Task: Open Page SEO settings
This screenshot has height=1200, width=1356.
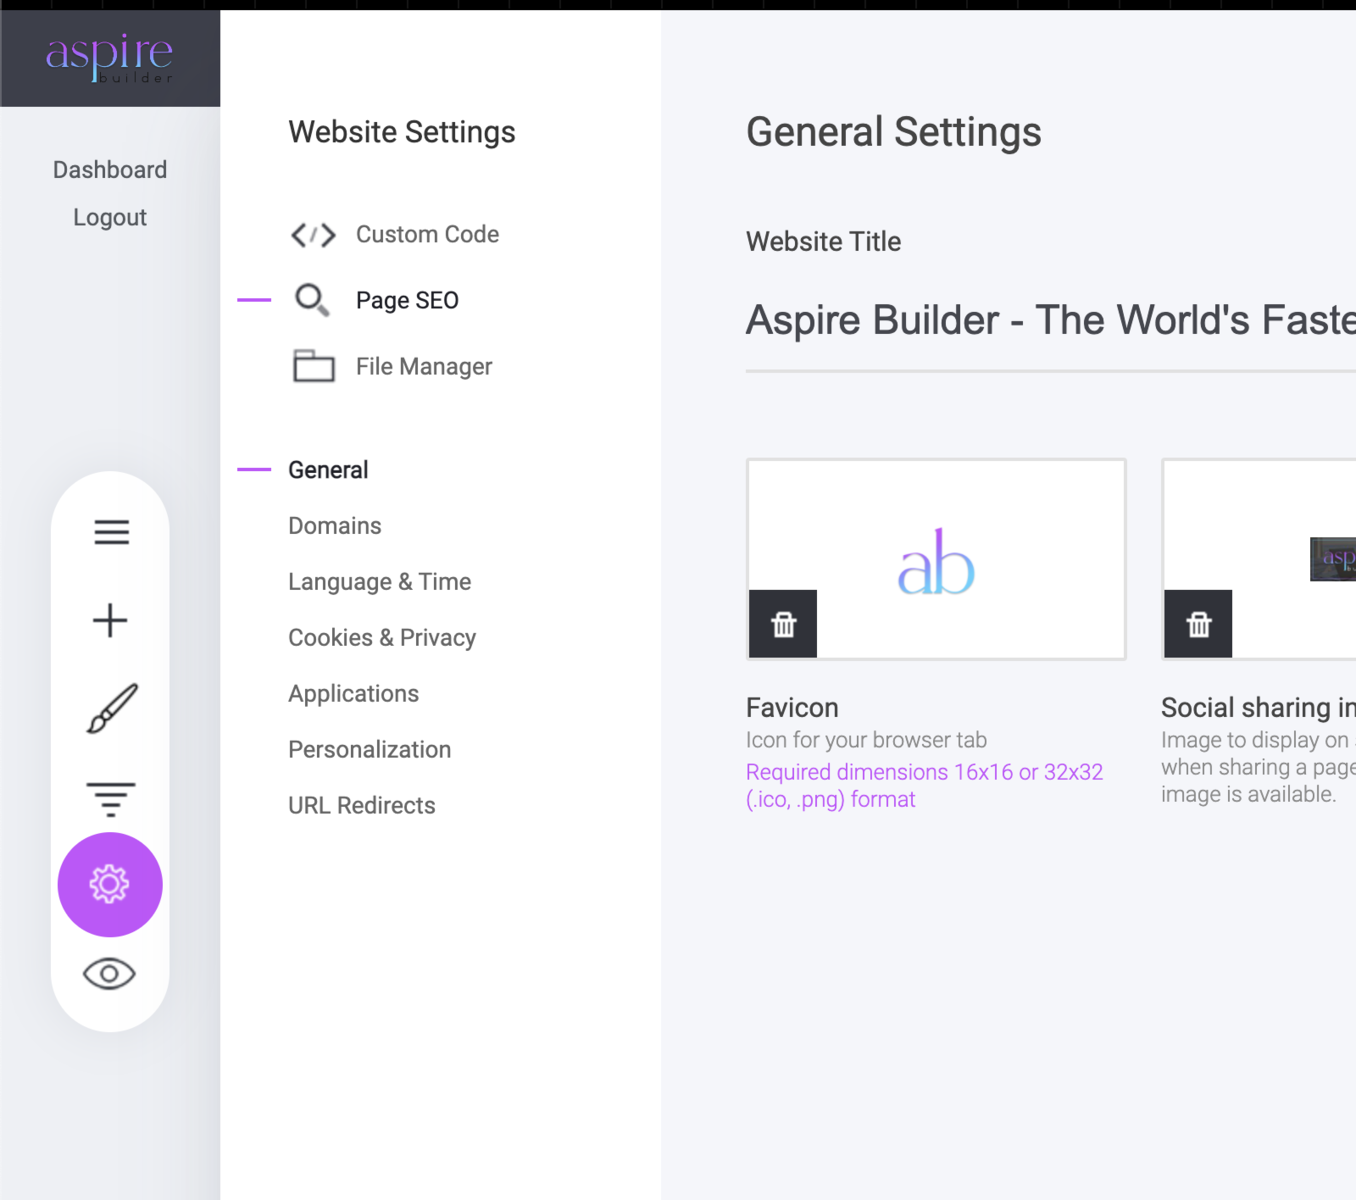Action: [407, 300]
